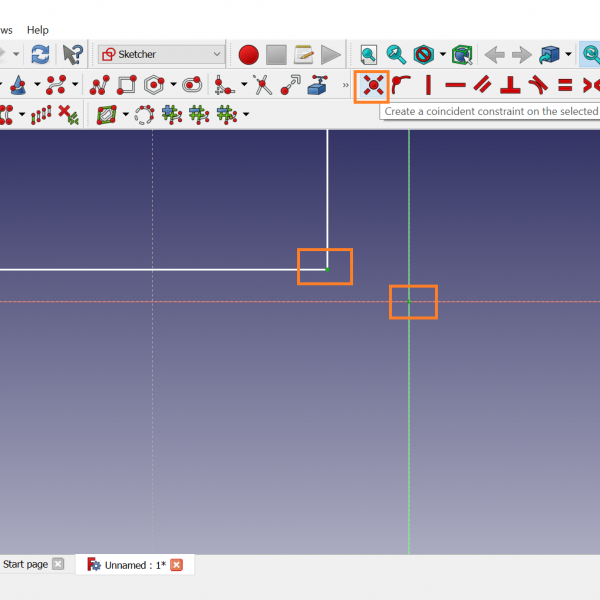Open the Sketcher workbench dropdown

pyautogui.click(x=160, y=54)
